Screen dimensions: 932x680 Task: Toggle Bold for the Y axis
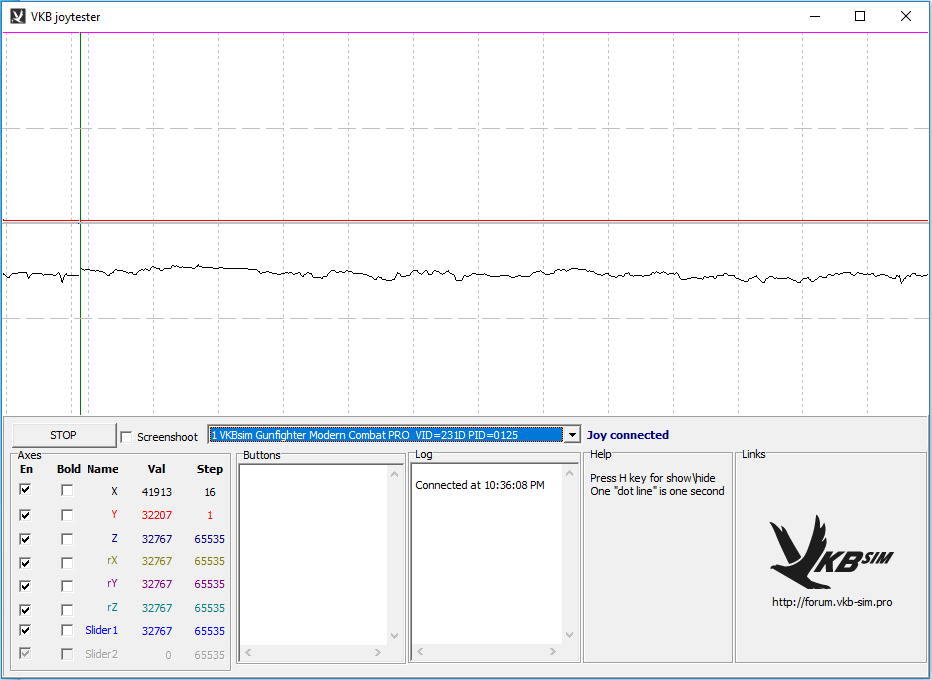(x=67, y=515)
